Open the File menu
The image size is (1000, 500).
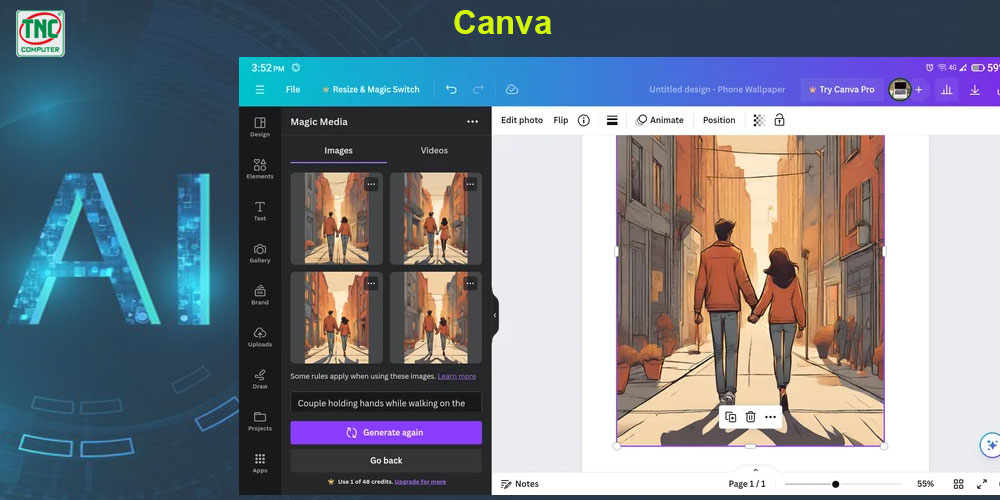coord(293,90)
